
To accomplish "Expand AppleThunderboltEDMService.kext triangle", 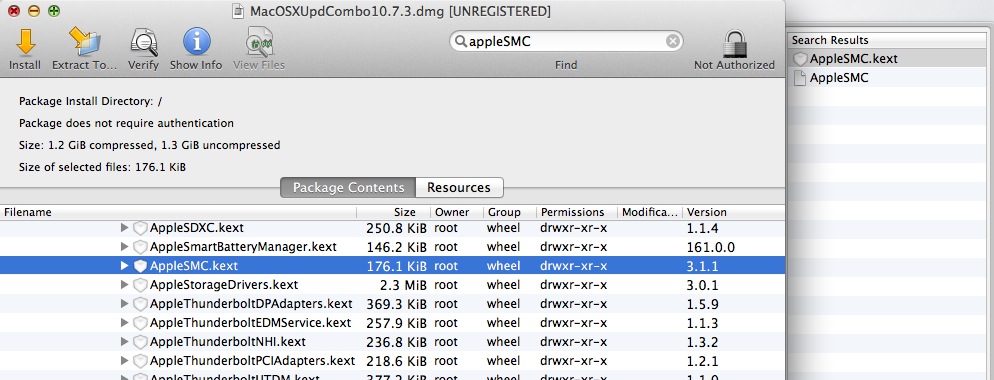I will (124, 323).
